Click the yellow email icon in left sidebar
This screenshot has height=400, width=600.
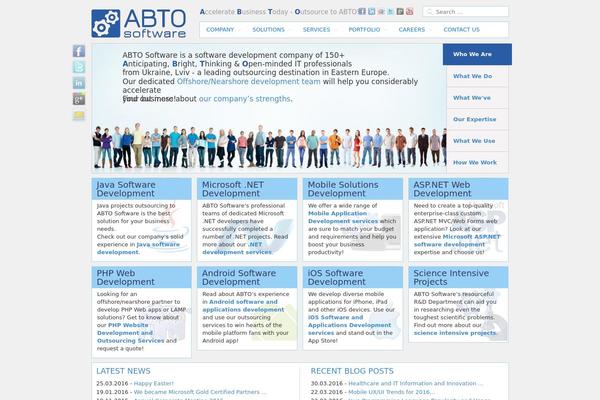79,115
